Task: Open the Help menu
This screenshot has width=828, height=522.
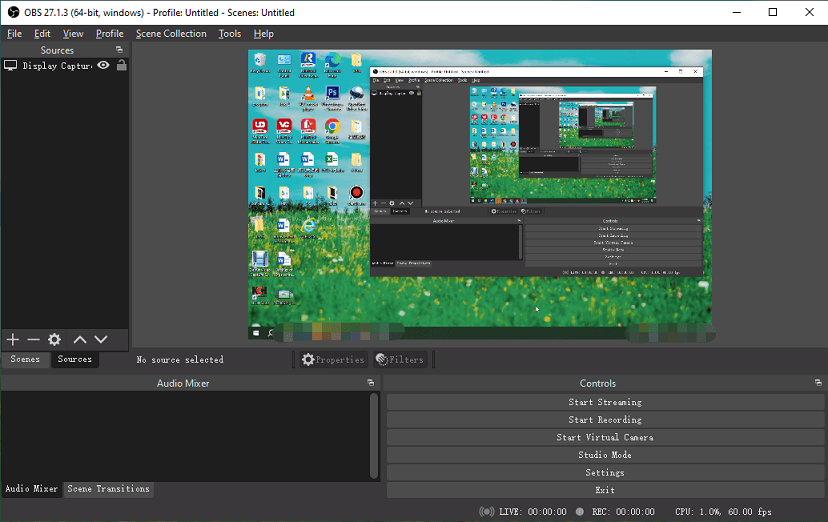Action: (264, 33)
